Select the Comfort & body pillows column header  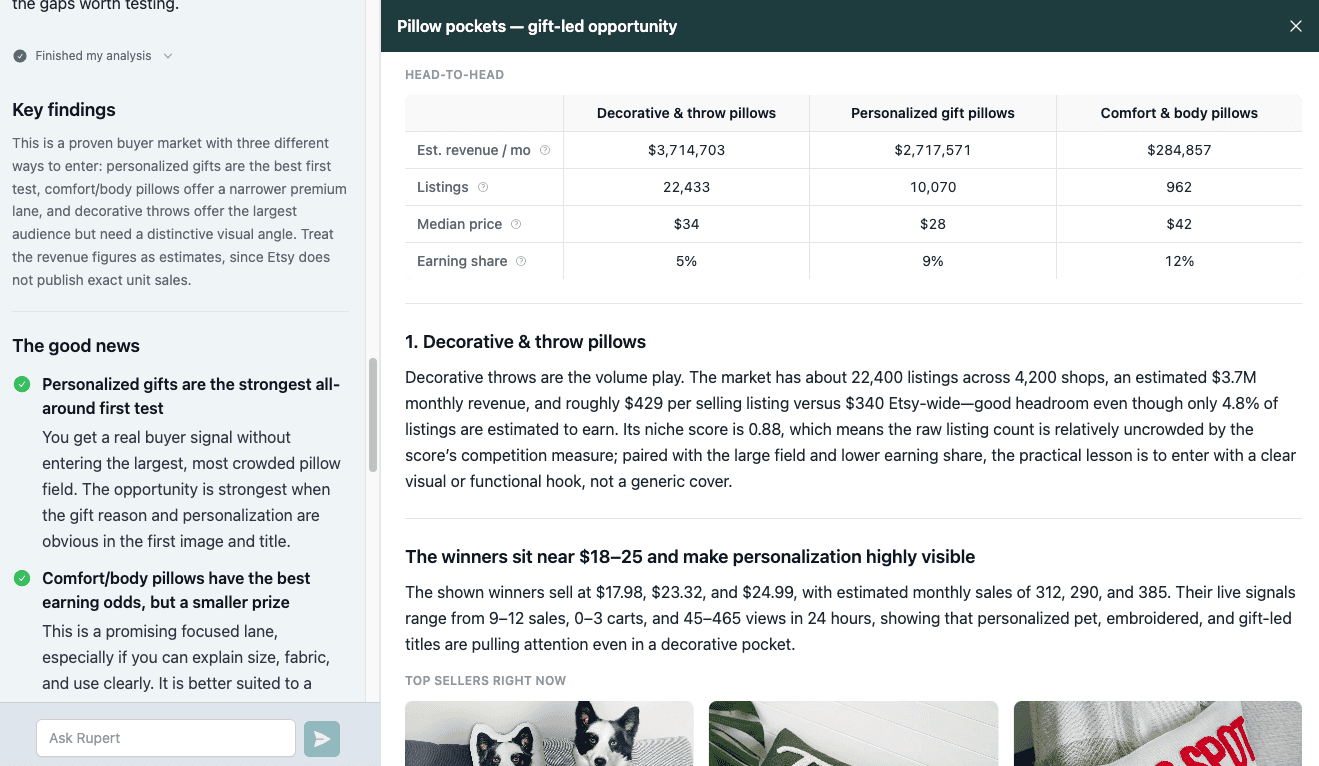point(1179,113)
